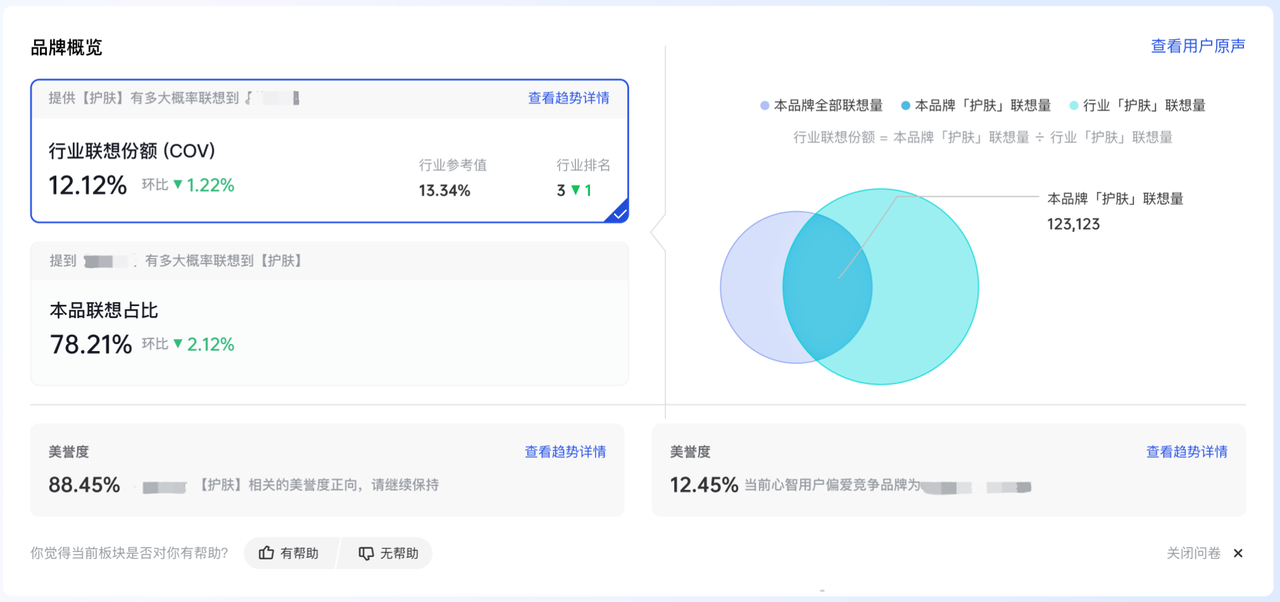The width and height of the screenshot is (1280, 602).
Task: Click the 123,123 chart value label
Action: pyautogui.click(x=1073, y=224)
